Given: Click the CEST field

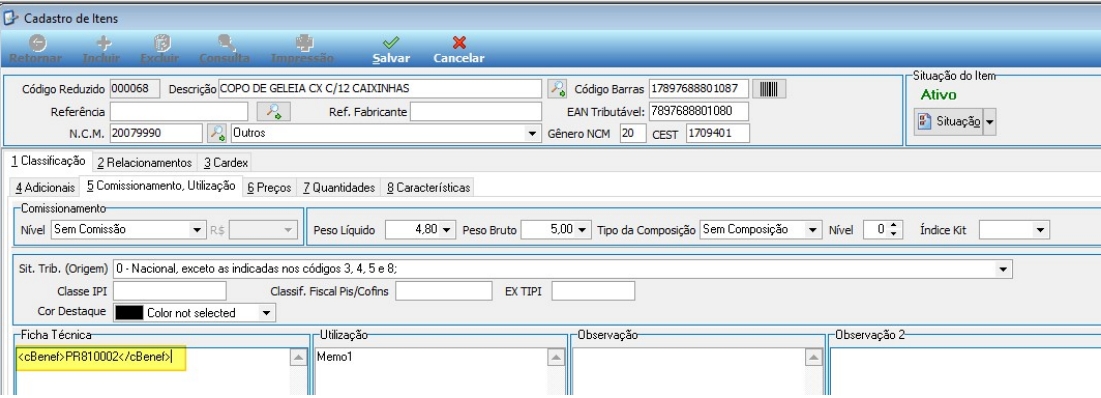Looking at the screenshot, I should point(717,133).
